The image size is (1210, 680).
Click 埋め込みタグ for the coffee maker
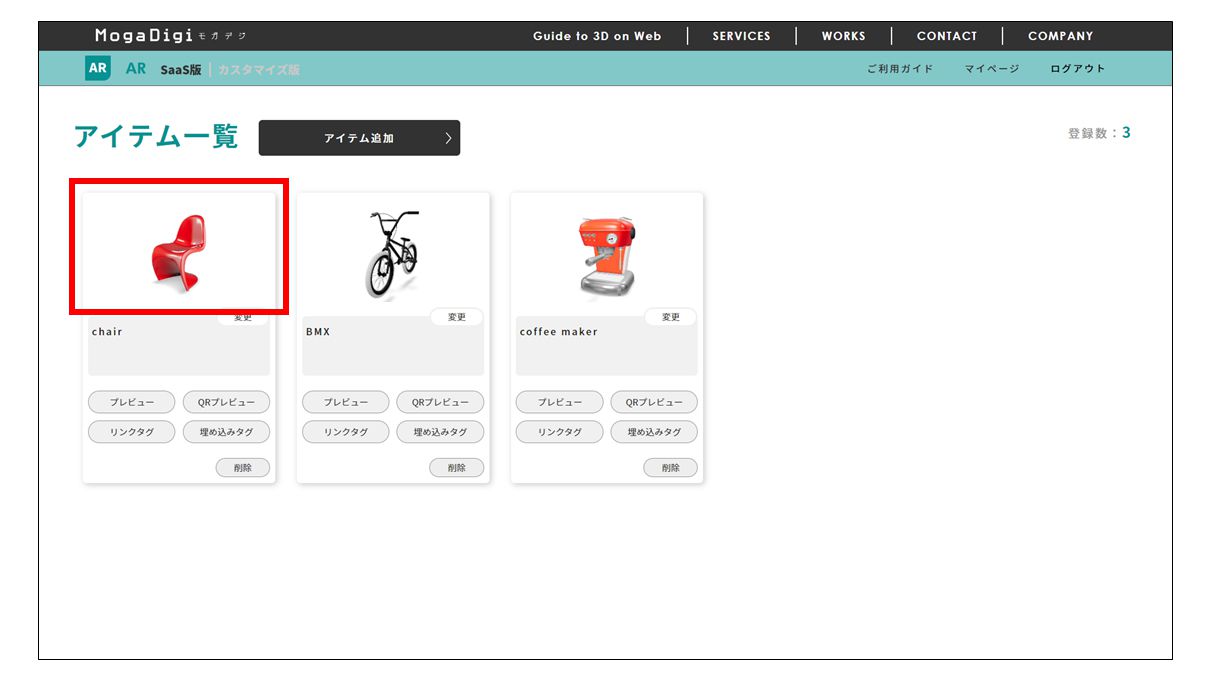654,432
